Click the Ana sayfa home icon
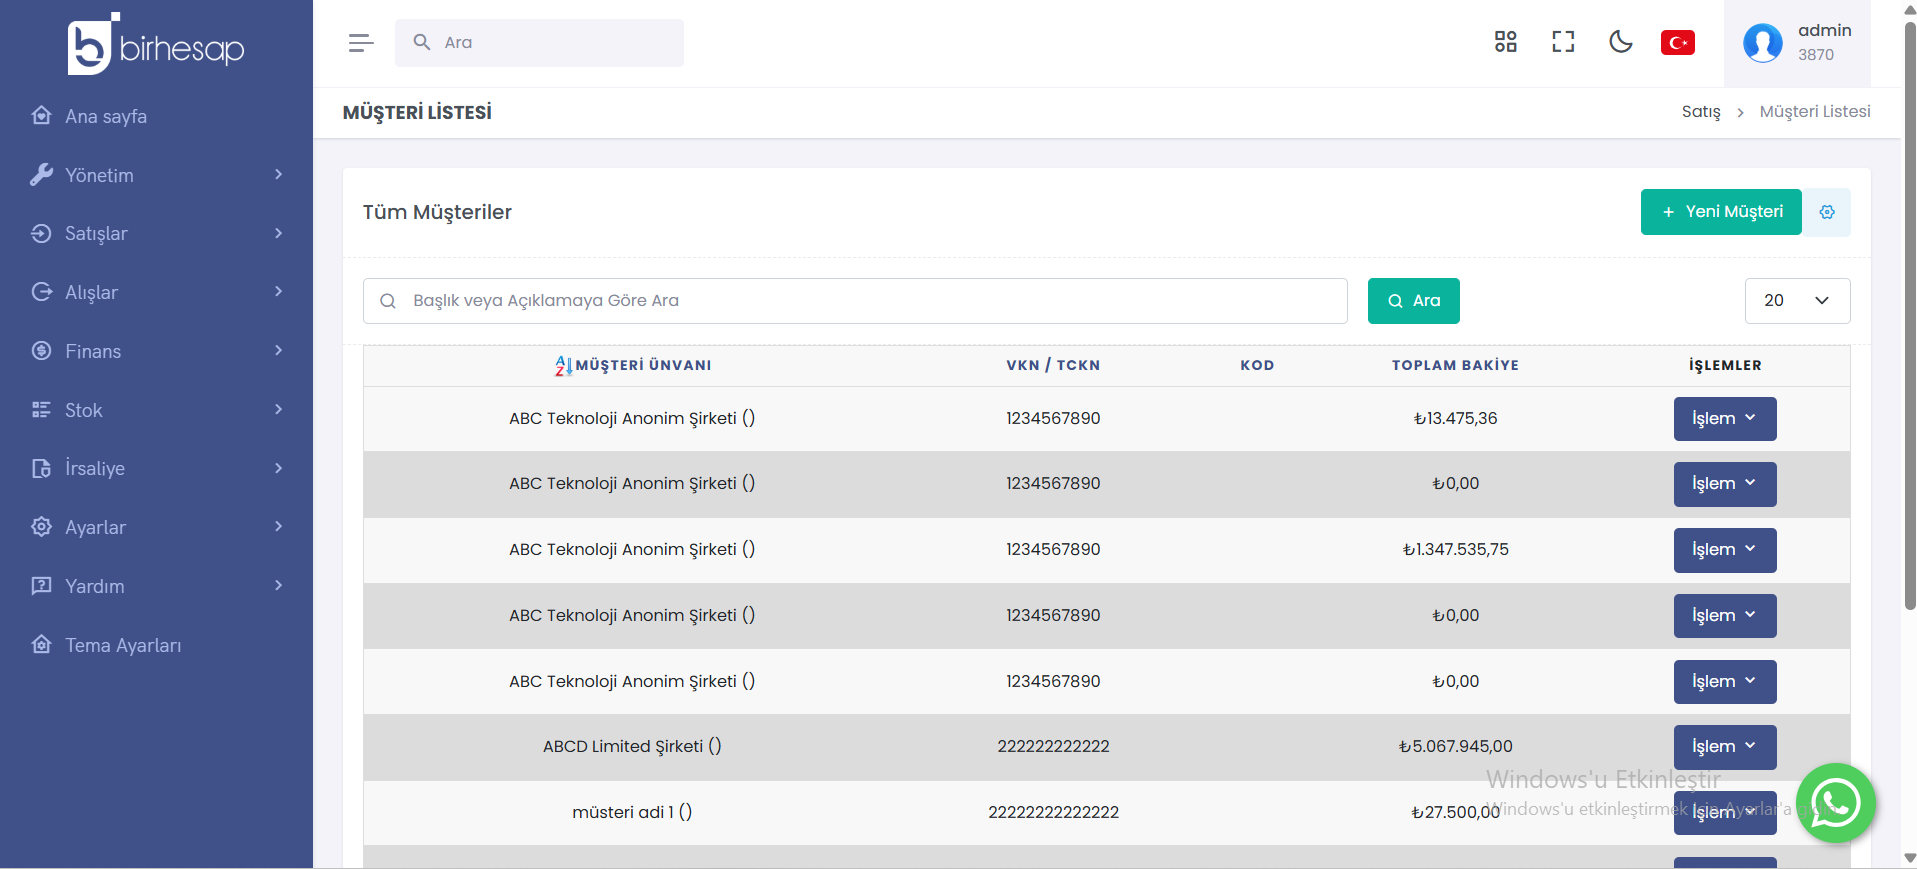The width and height of the screenshot is (1917, 869). click(x=41, y=116)
